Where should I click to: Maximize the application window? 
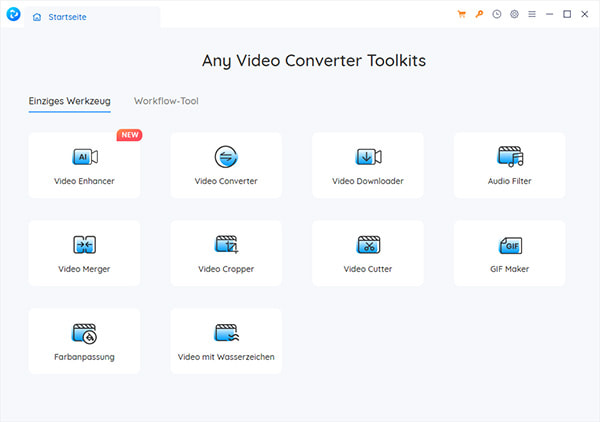[x=567, y=14]
